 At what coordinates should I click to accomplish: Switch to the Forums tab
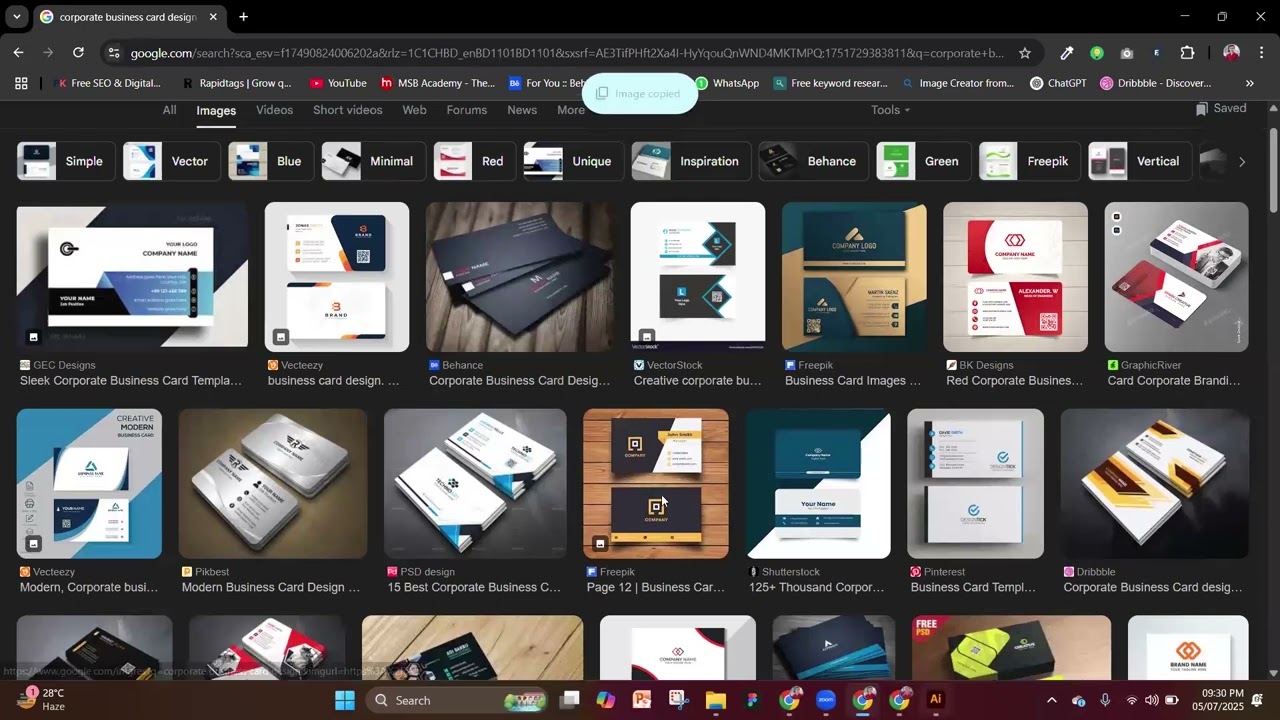pyautogui.click(x=467, y=110)
